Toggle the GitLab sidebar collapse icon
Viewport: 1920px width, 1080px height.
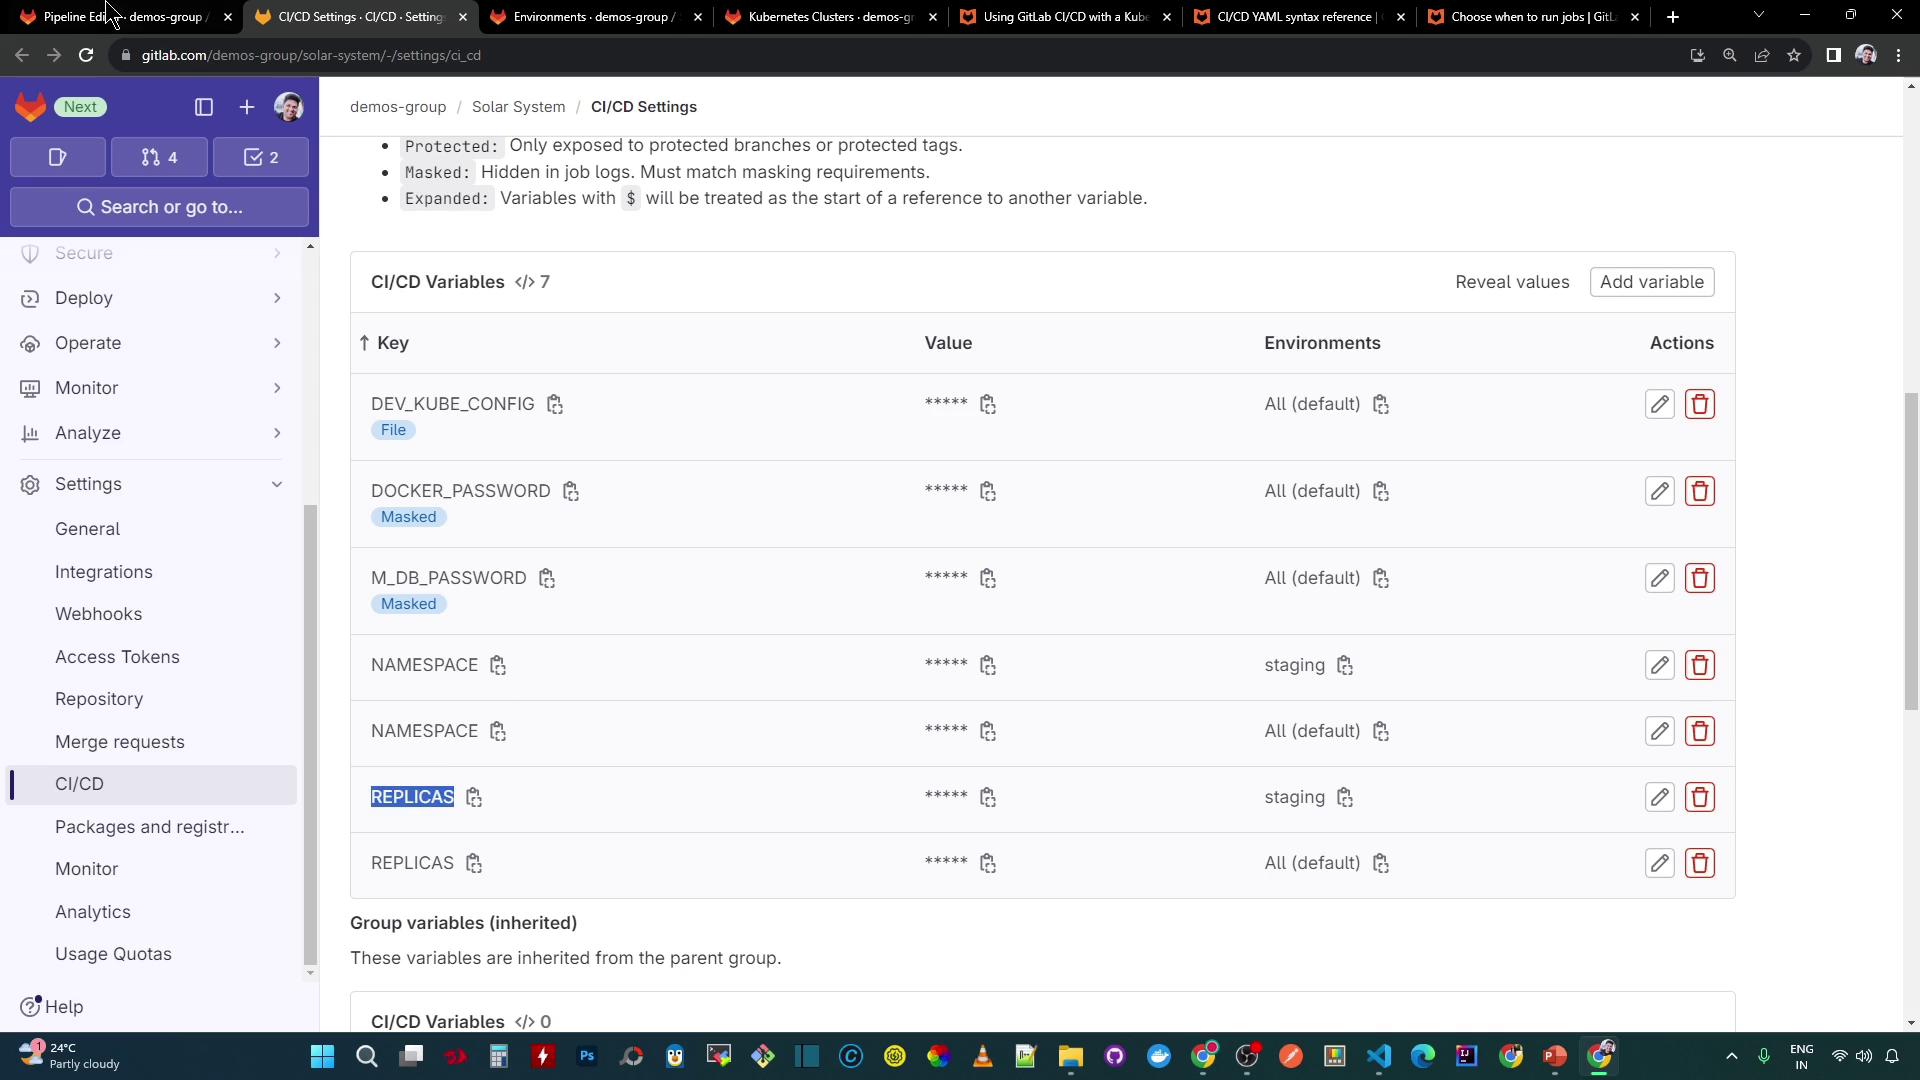pos(204,107)
